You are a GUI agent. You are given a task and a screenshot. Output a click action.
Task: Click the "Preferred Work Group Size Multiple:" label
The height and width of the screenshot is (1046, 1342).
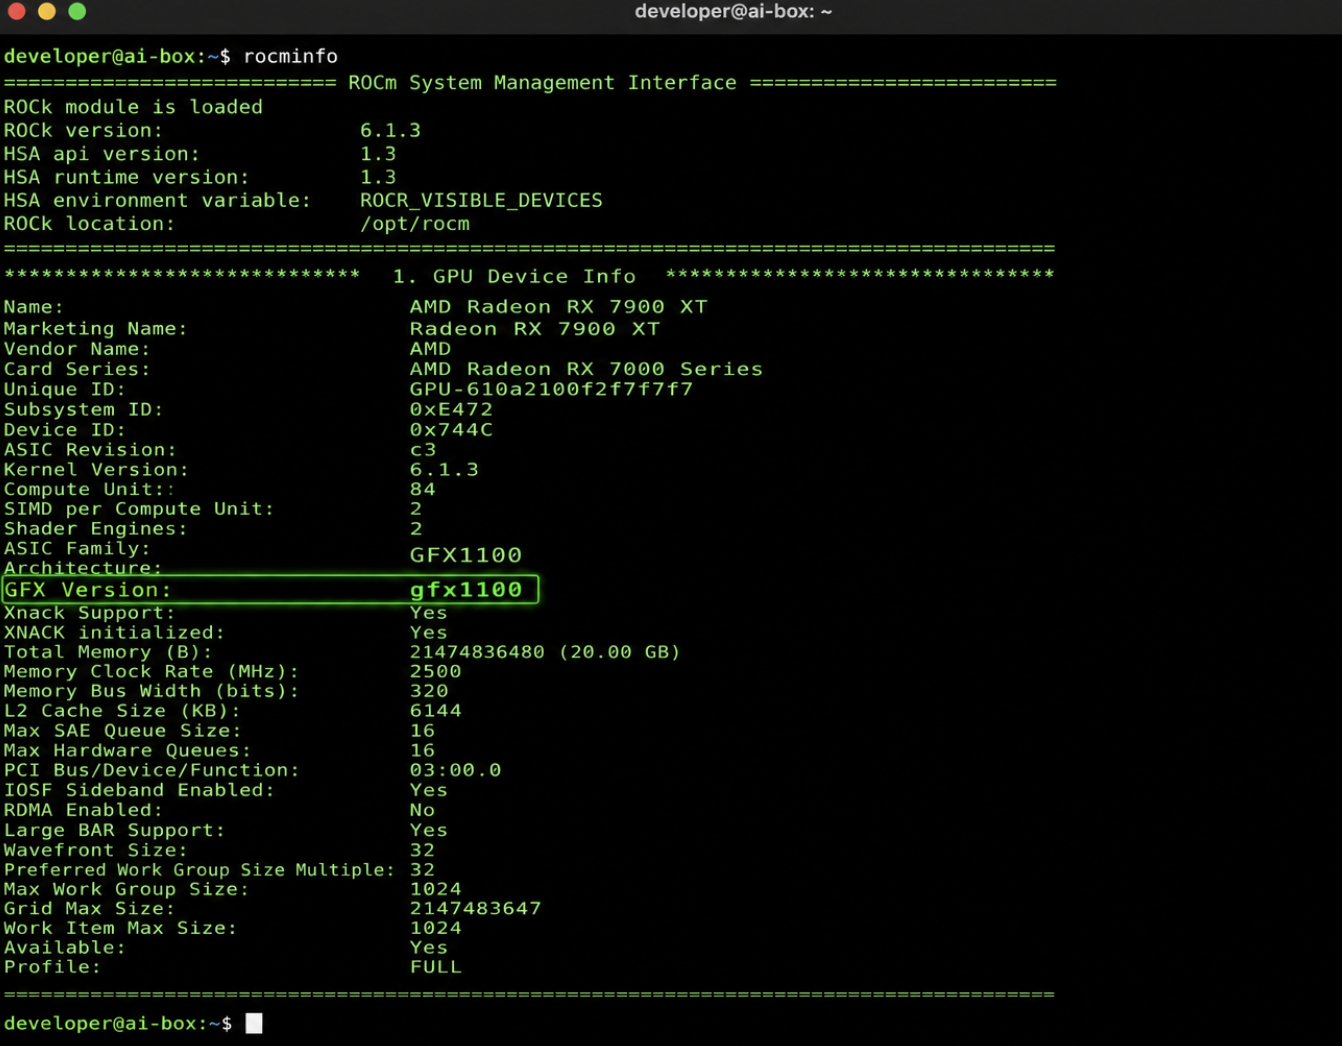(199, 870)
